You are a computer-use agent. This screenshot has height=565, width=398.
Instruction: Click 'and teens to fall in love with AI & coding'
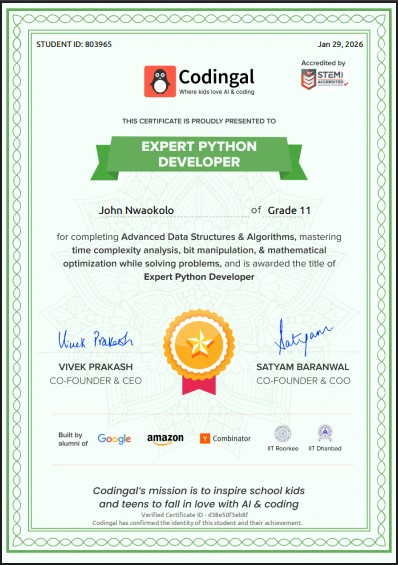tap(199, 504)
